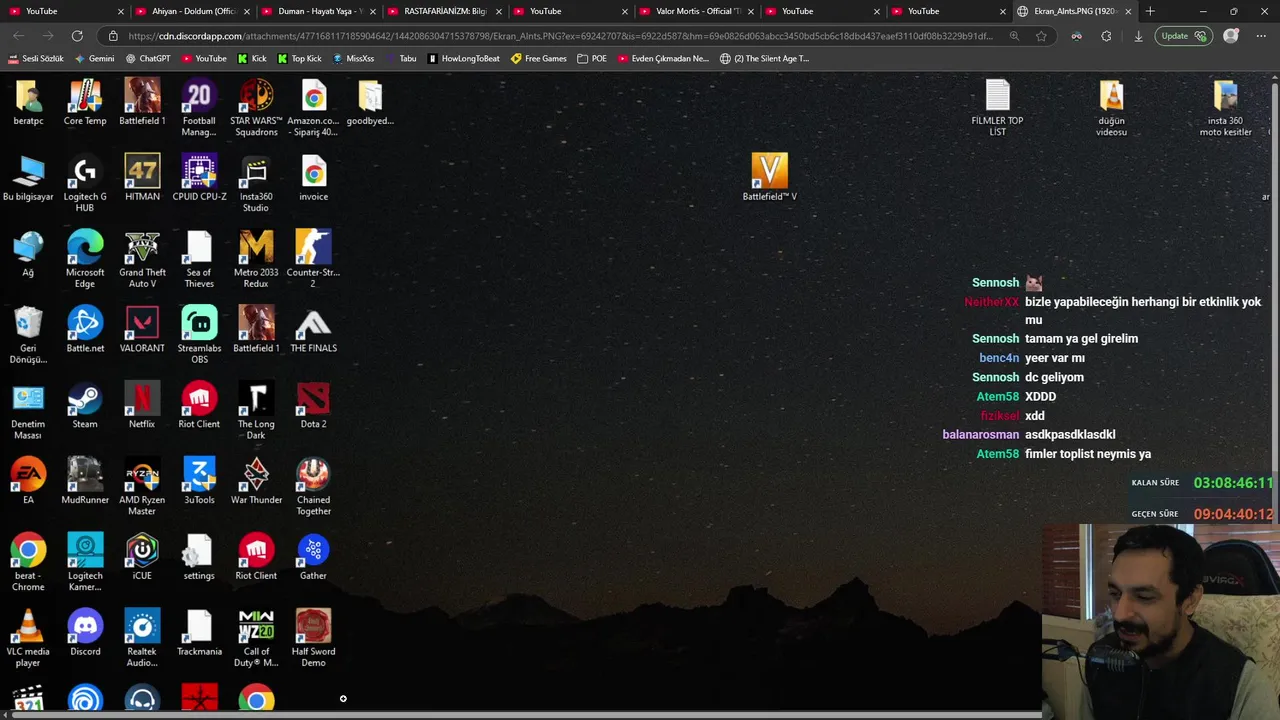Open the Call of Duty MW shortcut
Viewport: 1280px width, 720px height.
click(256, 640)
